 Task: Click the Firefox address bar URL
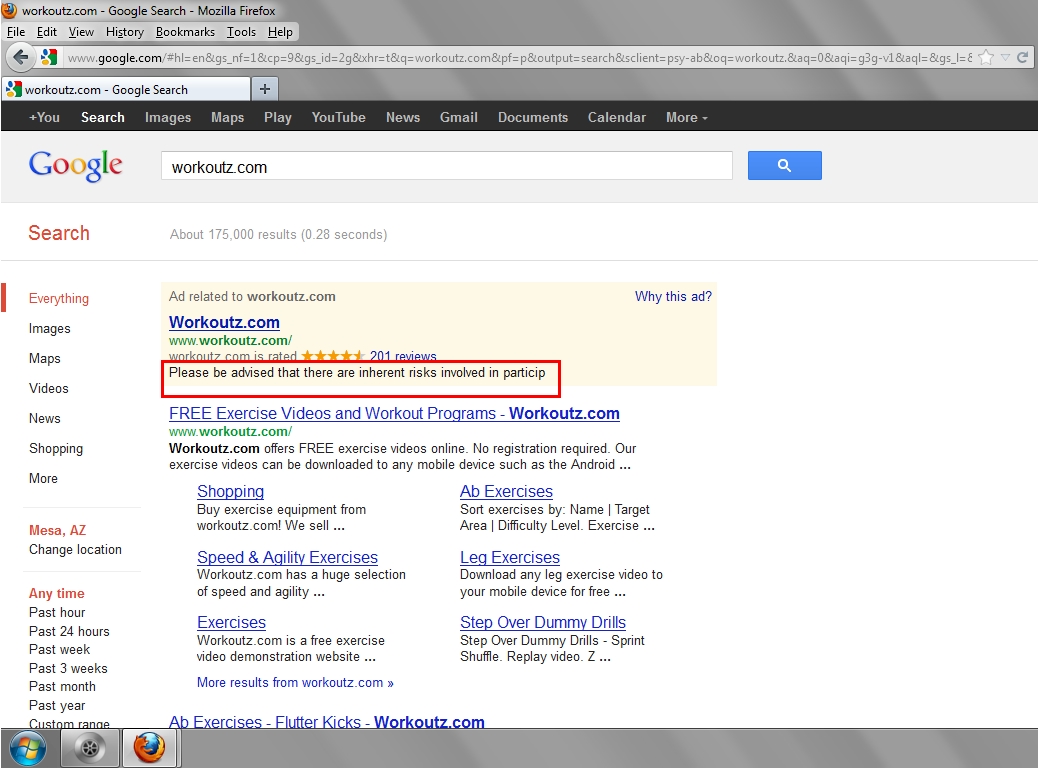(x=520, y=58)
